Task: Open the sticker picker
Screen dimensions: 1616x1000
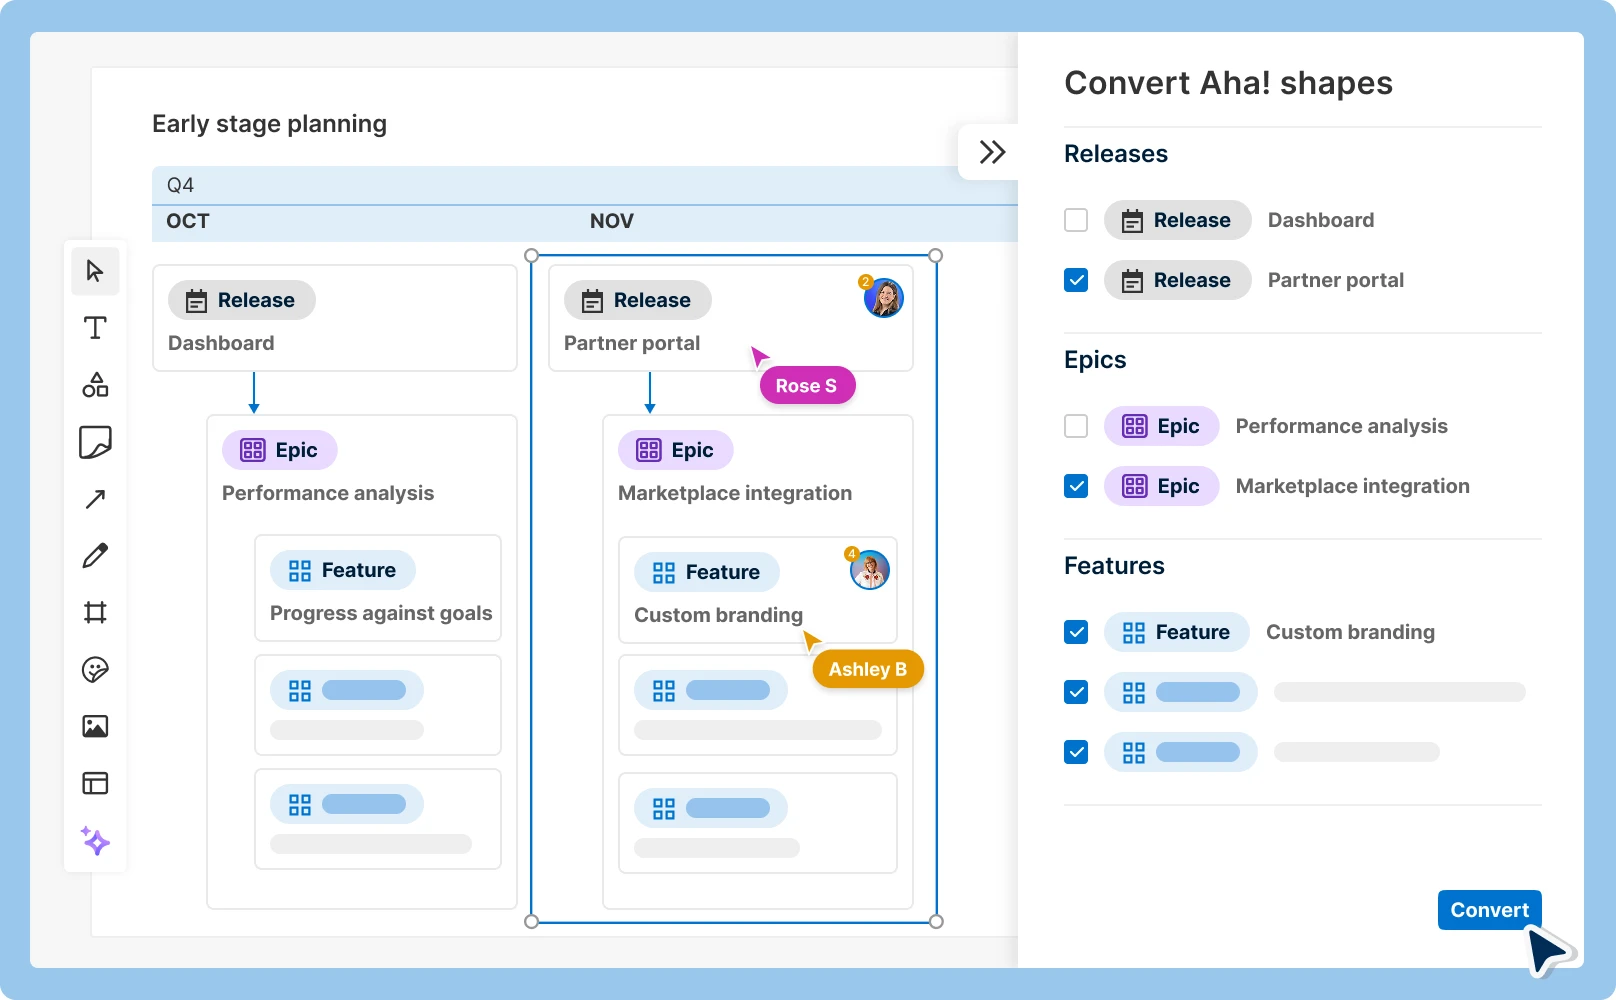Action: [x=95, y=670]
